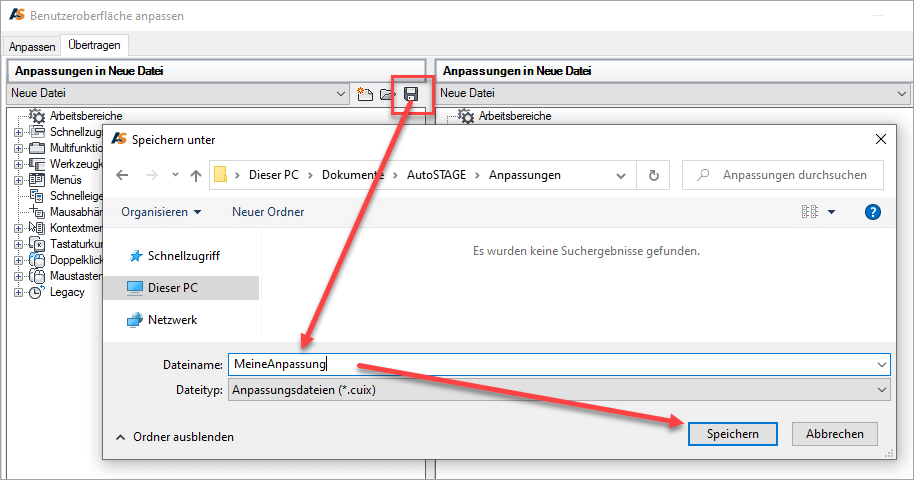Click the Kontextmenüs tree icon

pos(37,227)
